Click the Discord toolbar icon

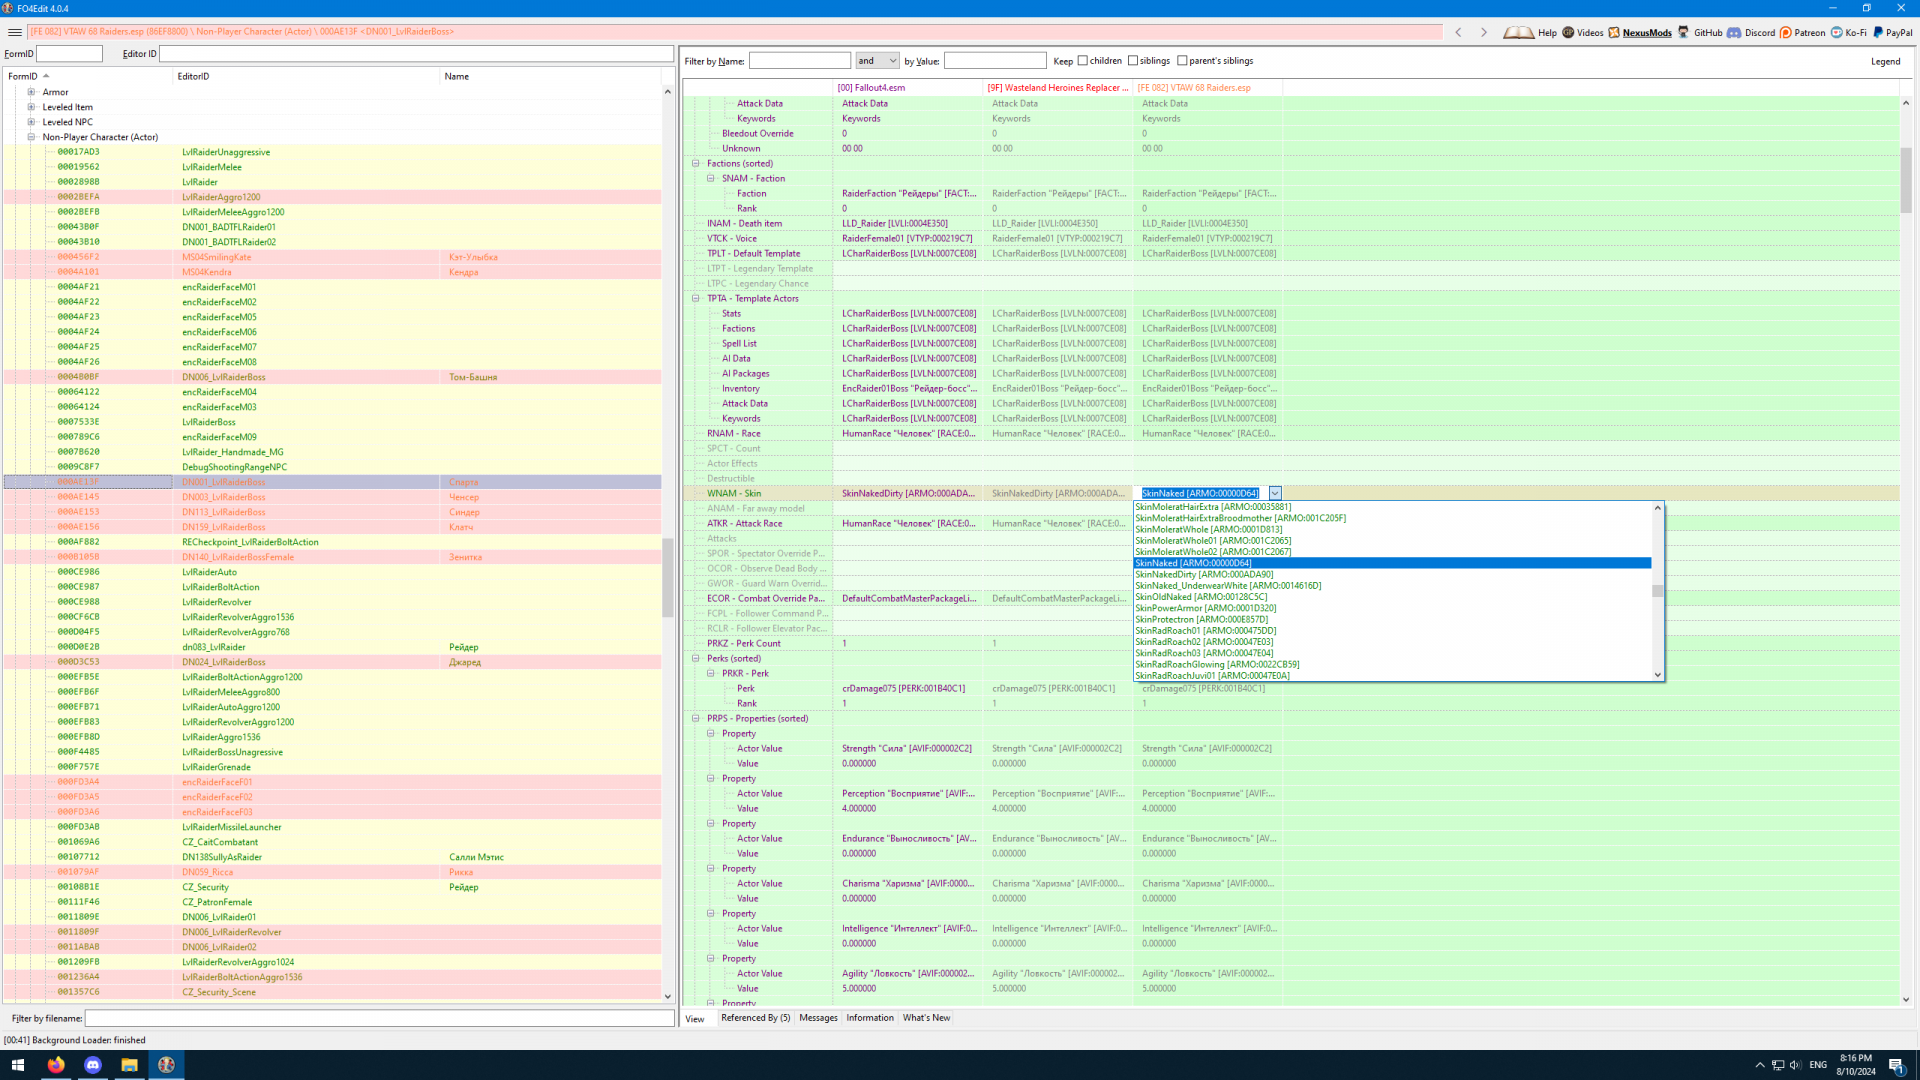(x=1734, y=32)
